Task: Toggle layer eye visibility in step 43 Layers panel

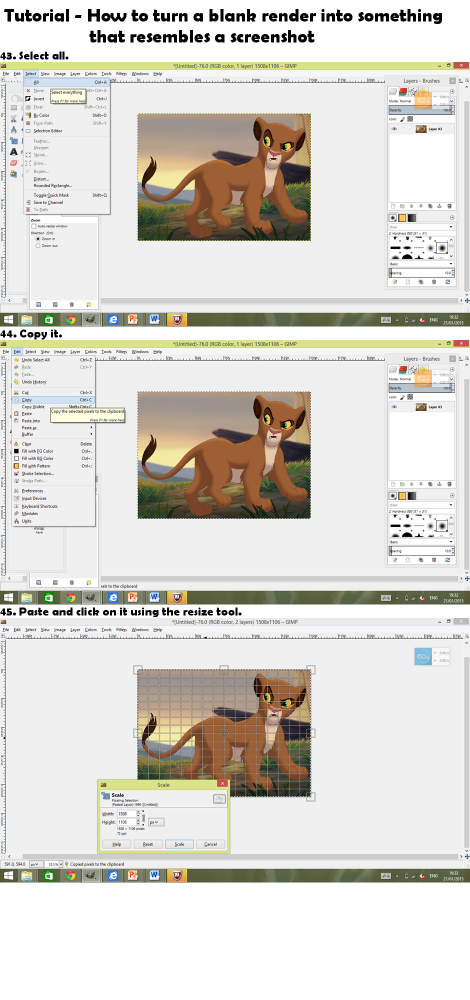Action: 394,129
